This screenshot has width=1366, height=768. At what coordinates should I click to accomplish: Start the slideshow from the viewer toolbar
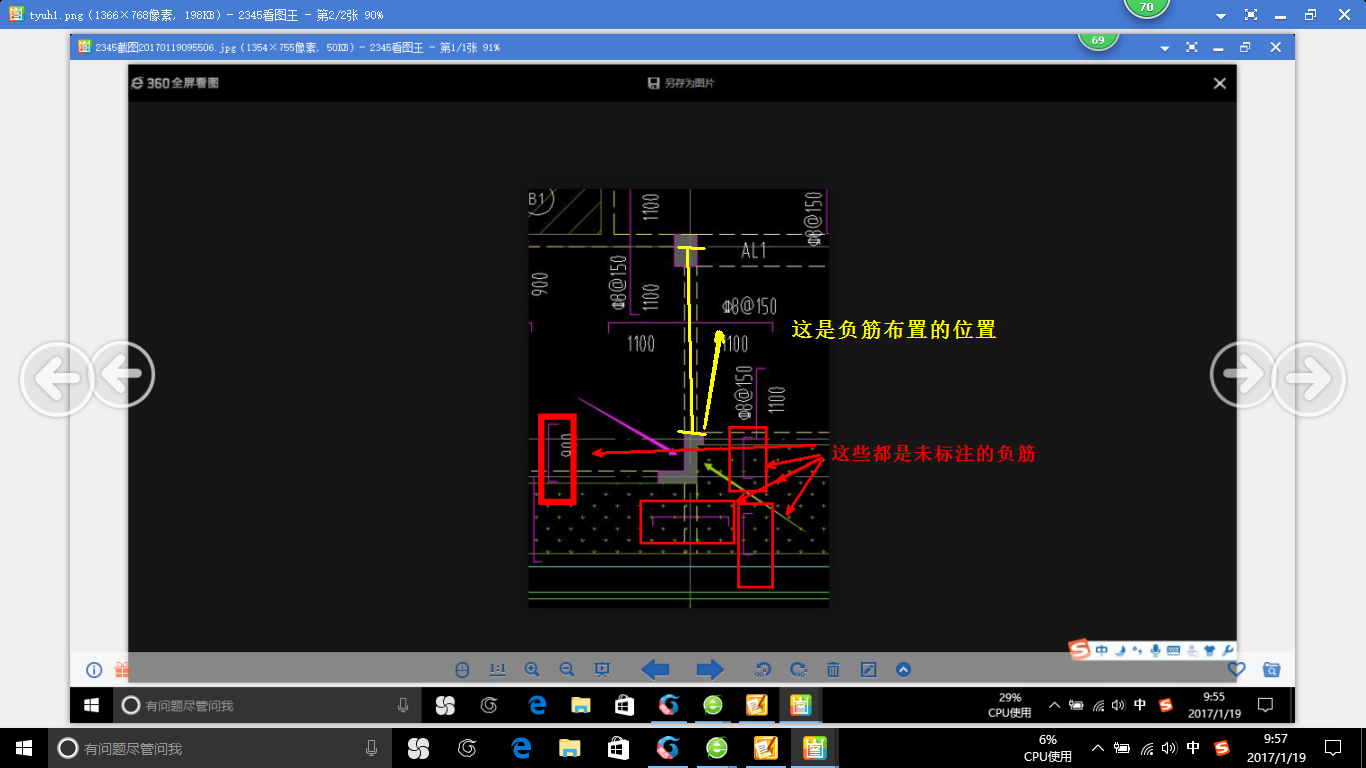pos(602,670)
